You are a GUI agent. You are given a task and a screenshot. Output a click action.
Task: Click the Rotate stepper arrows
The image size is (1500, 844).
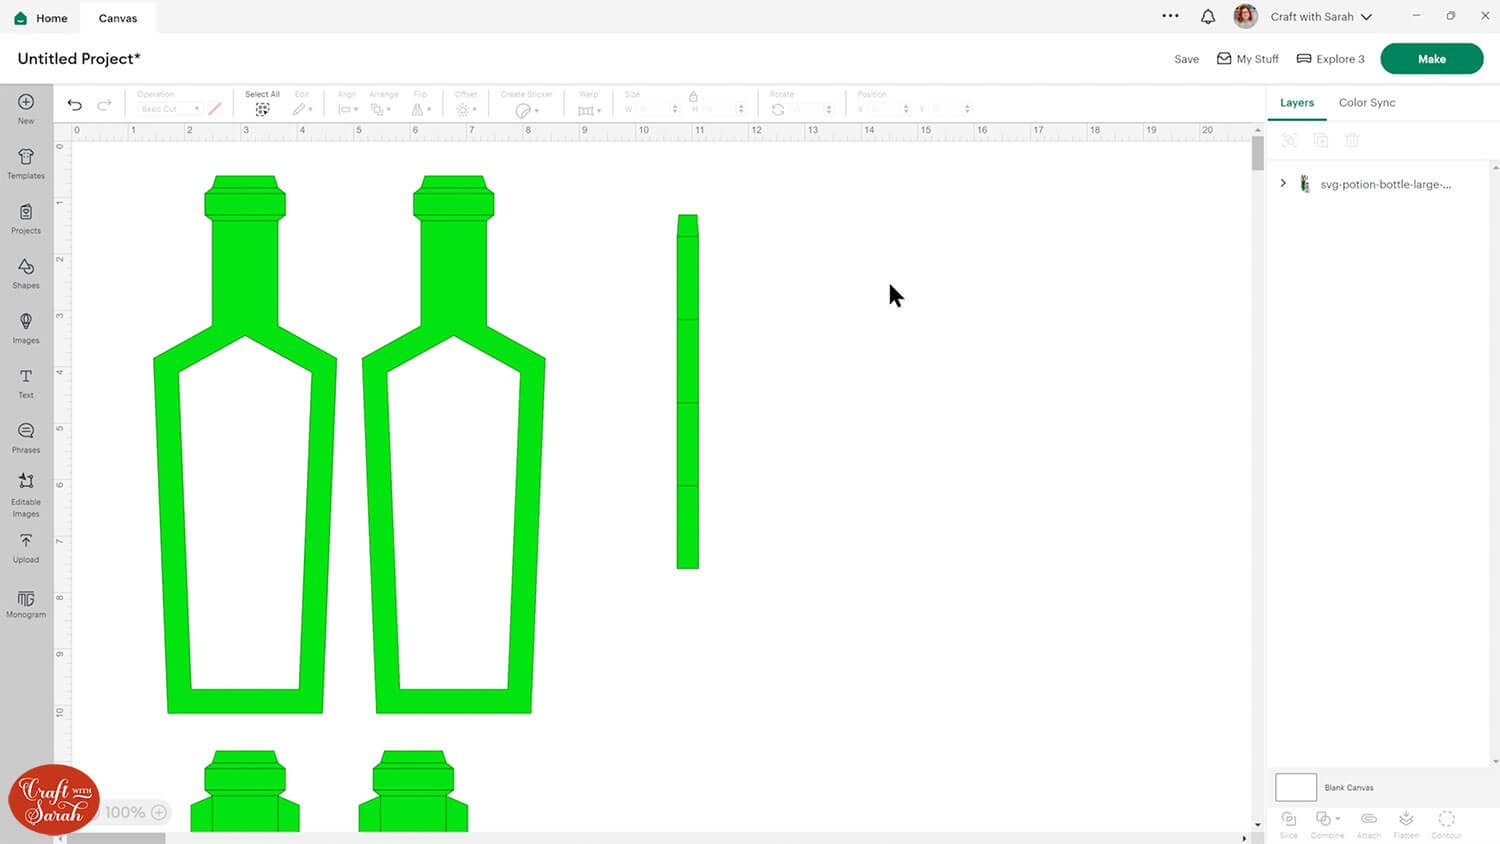(829, 109)
